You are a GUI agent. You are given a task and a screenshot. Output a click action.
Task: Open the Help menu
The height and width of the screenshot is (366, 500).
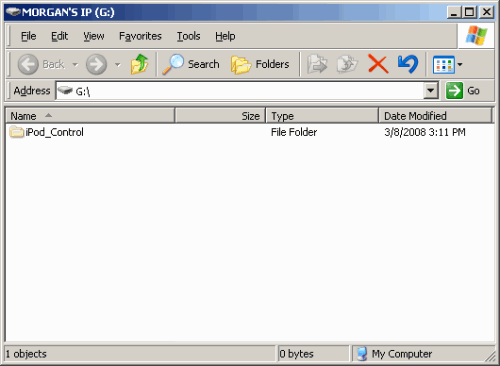pyautogui.click(x=225, y=36)
